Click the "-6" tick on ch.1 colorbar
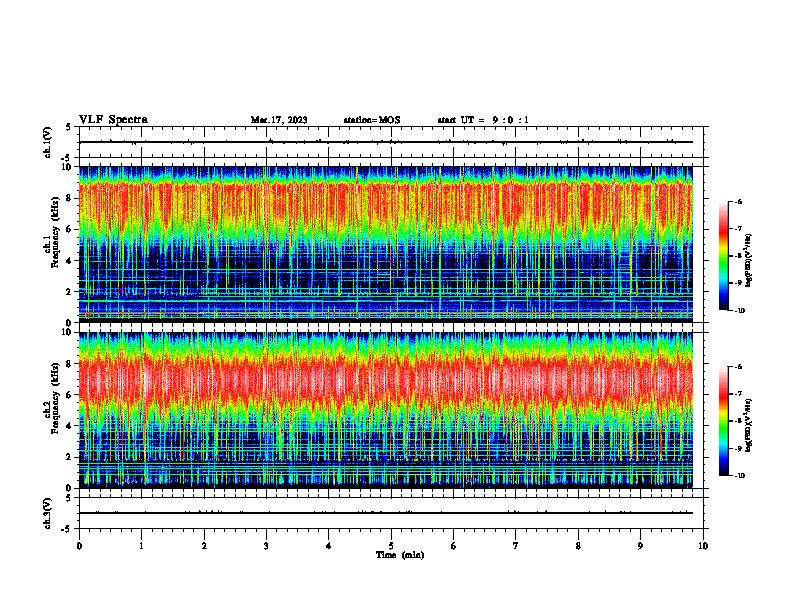Screen dimensions: 792x612 tap(738, 202)
